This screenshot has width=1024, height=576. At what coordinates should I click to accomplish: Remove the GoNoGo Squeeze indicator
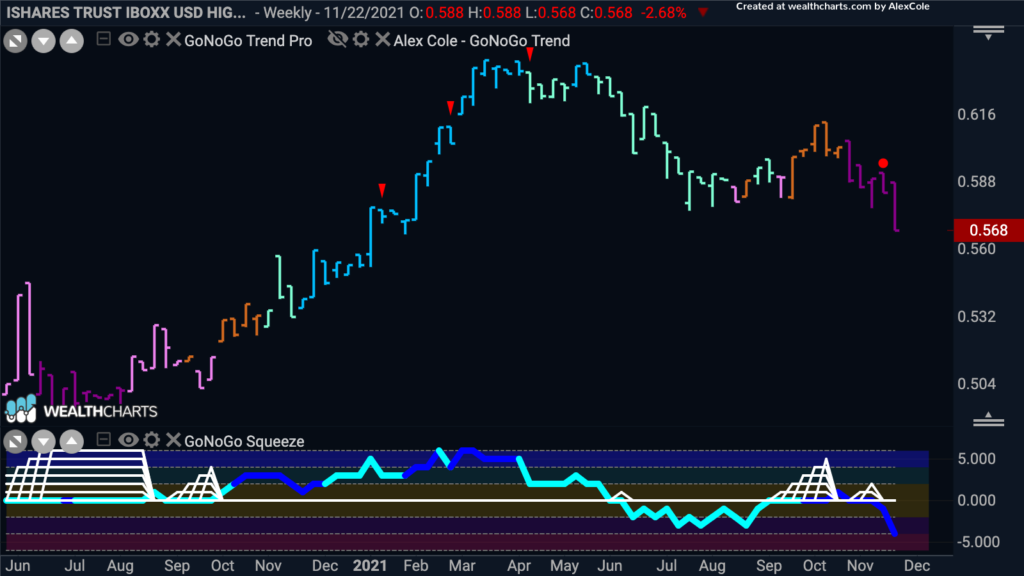(173, 440)
